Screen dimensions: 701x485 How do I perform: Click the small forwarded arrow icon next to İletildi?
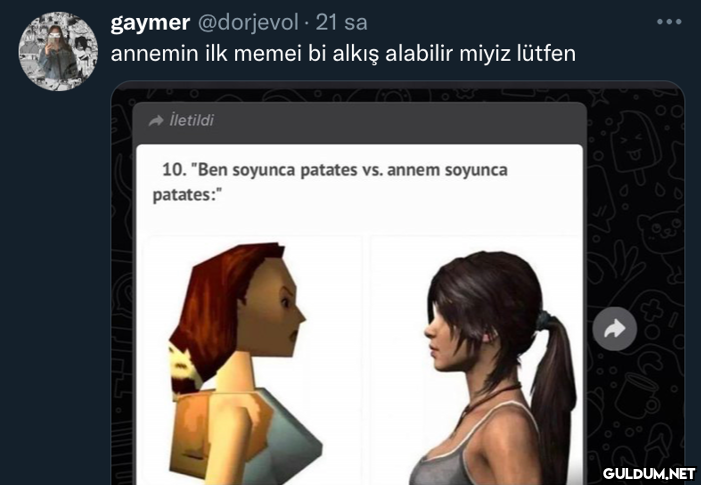click(156, 121)
